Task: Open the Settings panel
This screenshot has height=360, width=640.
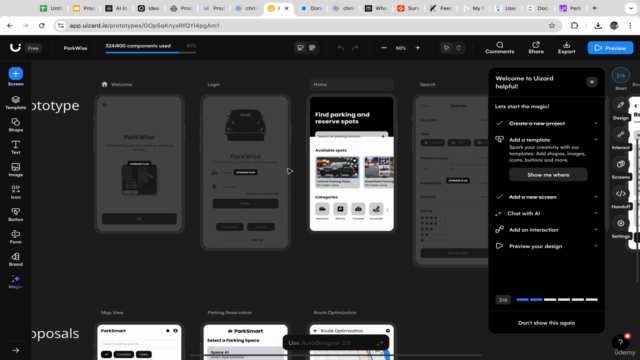Action: tap(620, 229)
